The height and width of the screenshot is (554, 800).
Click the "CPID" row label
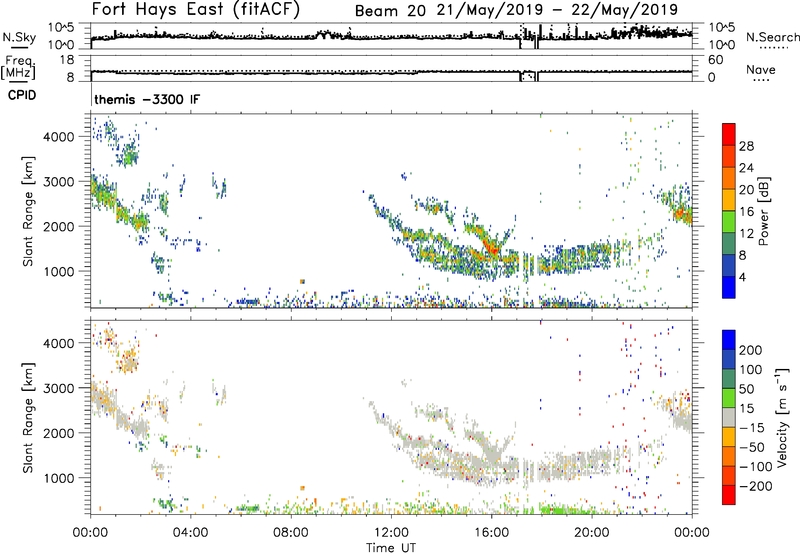pos(22,95)
